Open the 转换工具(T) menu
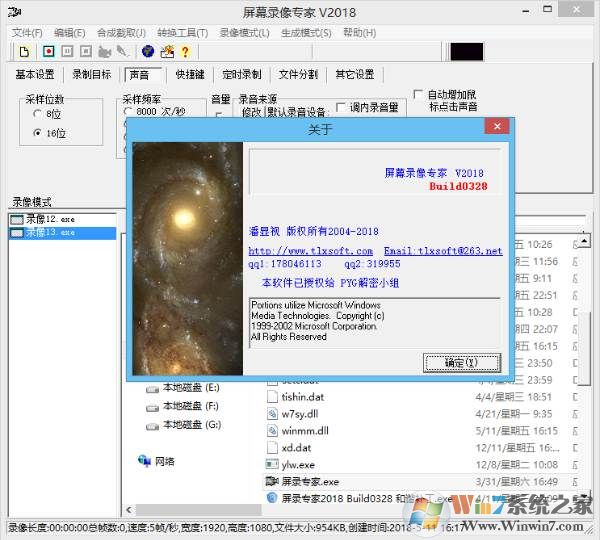The image size is (600, 540). coord(183,33)
